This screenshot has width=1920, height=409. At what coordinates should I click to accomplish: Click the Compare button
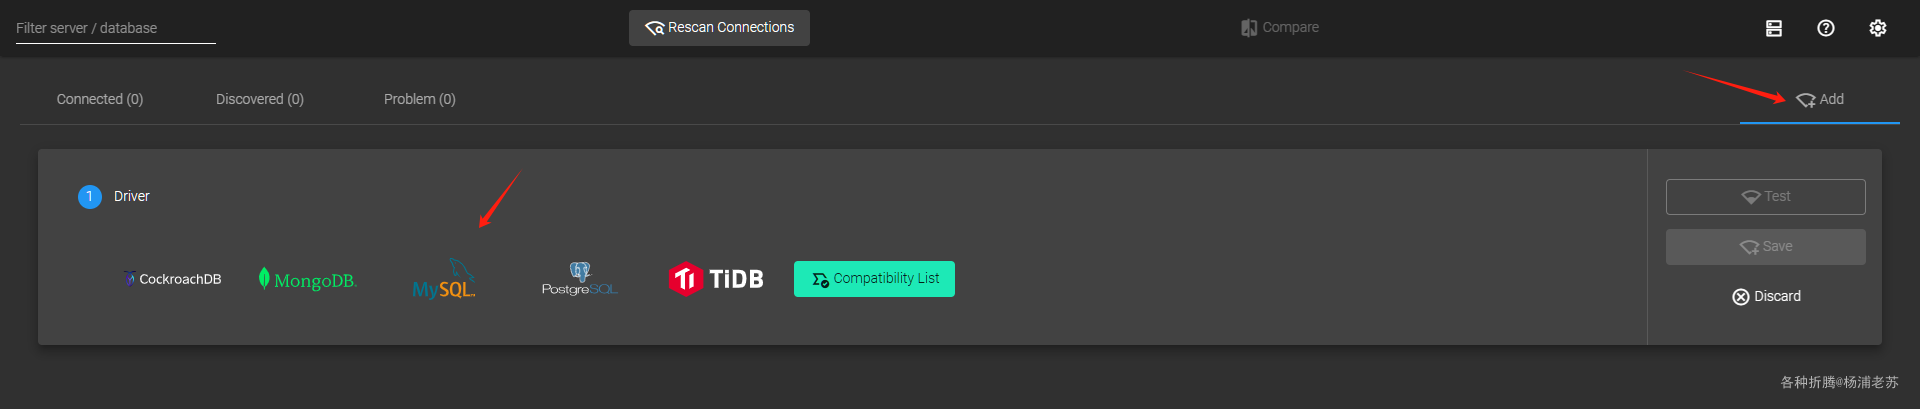pyautogui.click(x=1280, y=28)
